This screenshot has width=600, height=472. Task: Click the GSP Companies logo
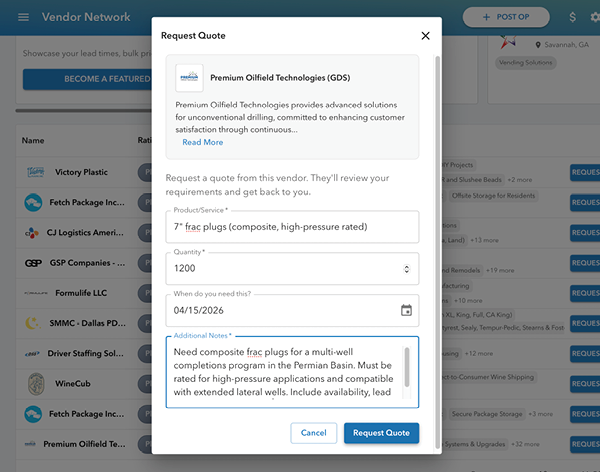33,263
